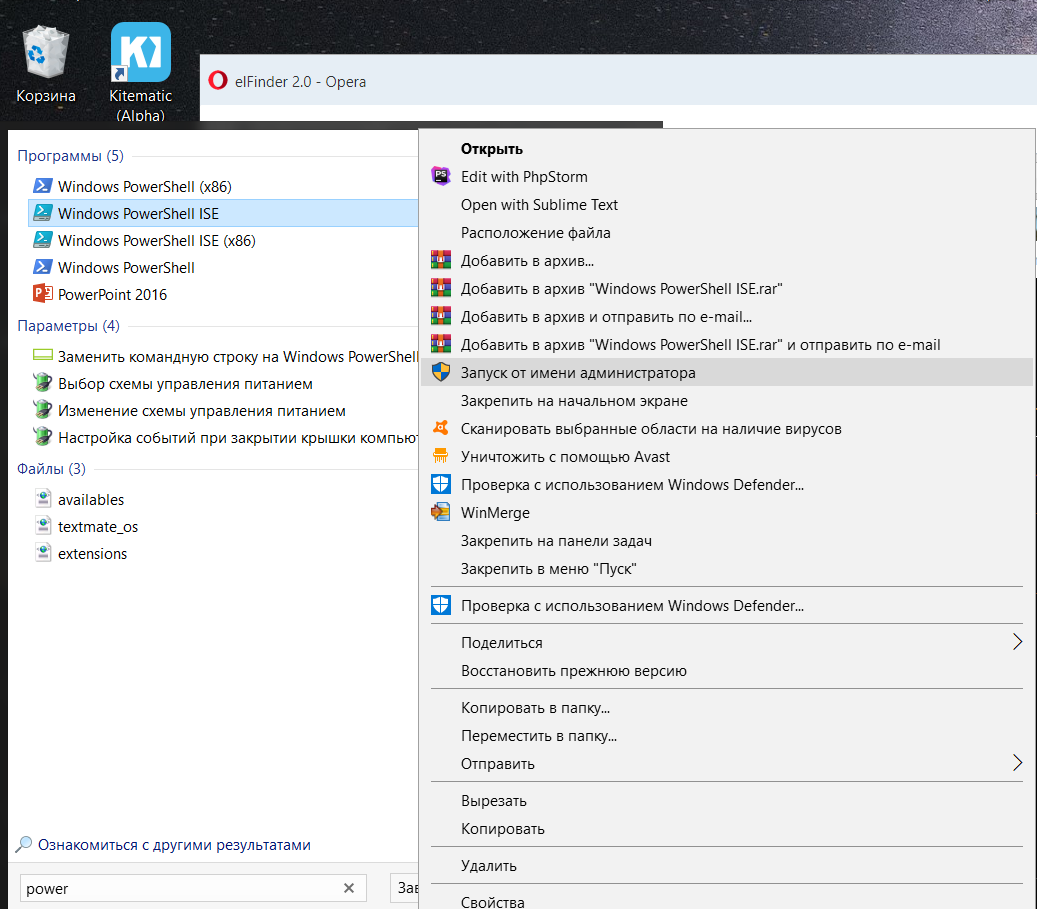Click the Windows Defender icon above WinMerge
Screen dimensions: 1037x909
point(440,484)
